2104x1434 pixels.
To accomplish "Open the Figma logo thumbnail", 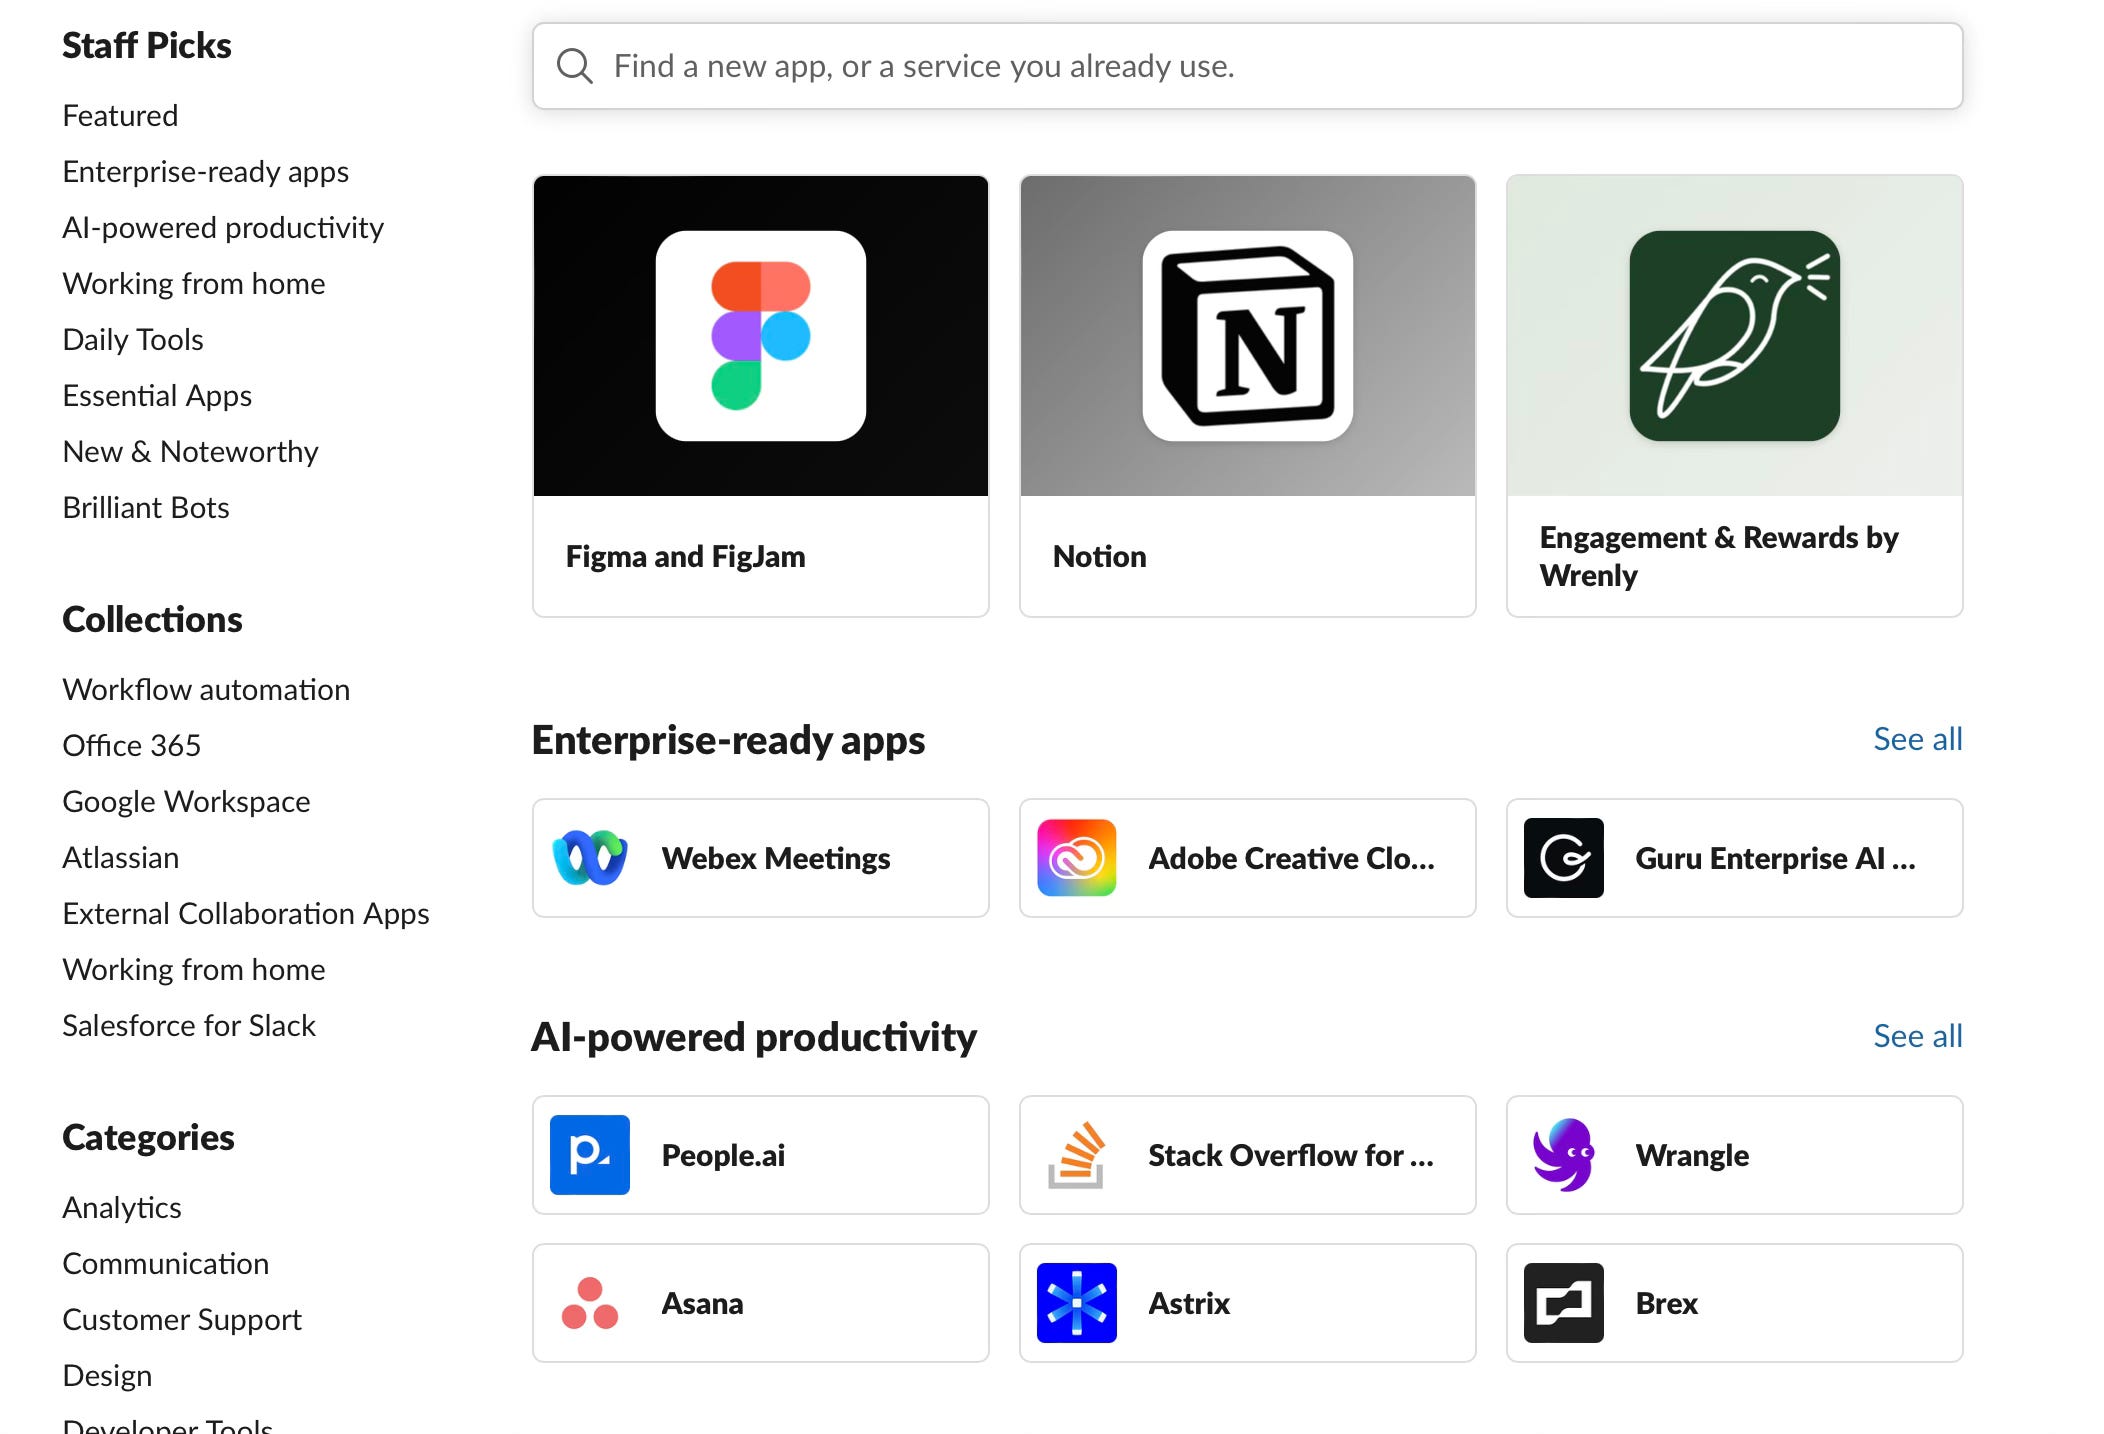I will coord(761,336).
